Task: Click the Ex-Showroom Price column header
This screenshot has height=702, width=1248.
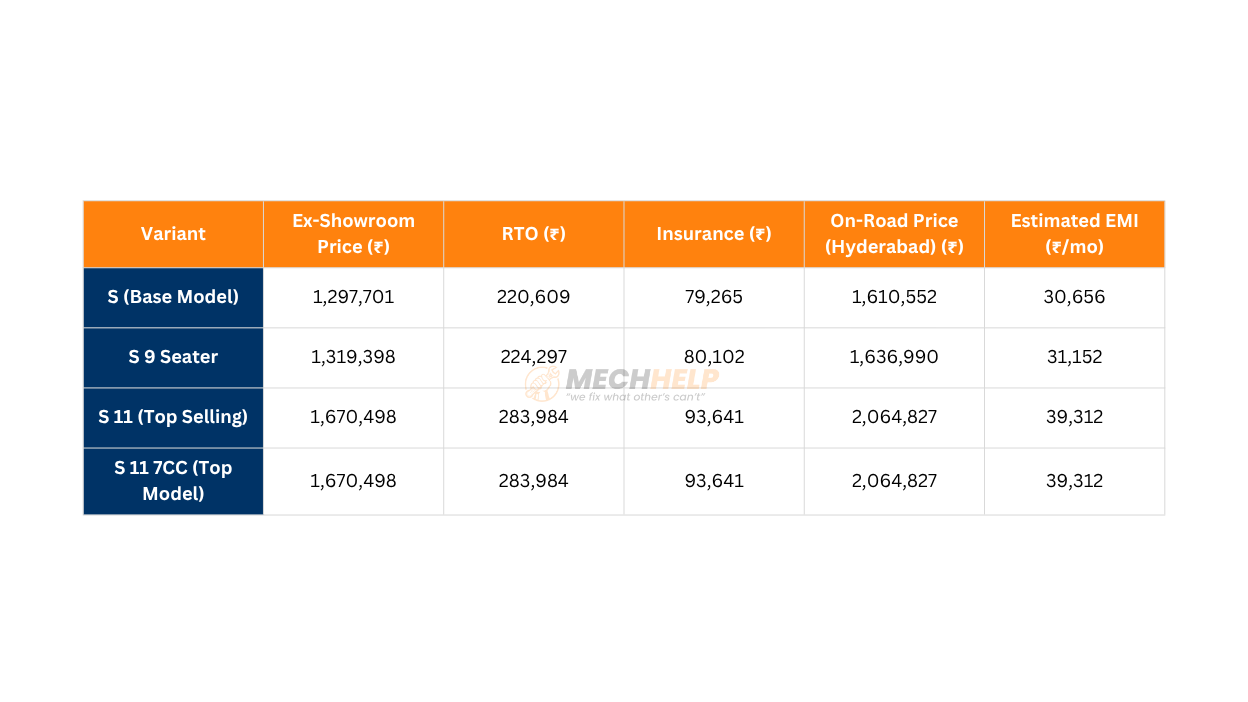Action: [353, 234]
